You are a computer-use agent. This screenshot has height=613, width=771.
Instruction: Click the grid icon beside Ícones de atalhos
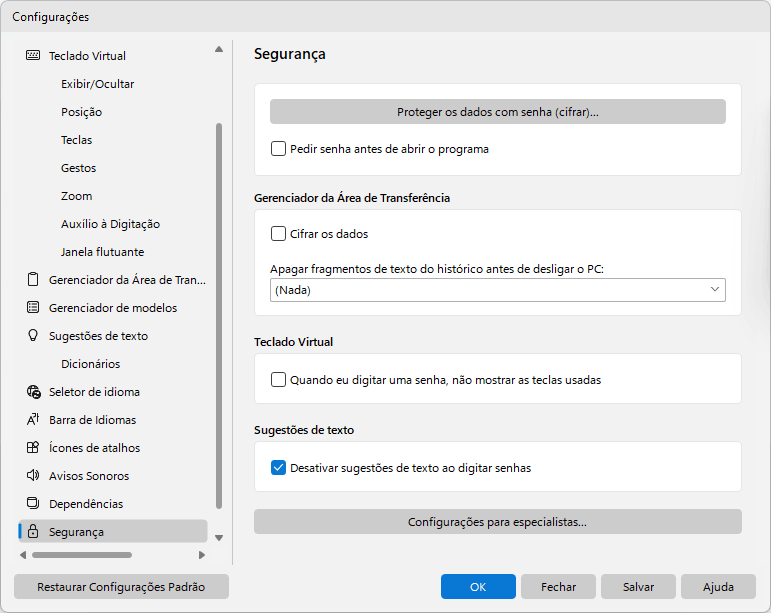33,447
